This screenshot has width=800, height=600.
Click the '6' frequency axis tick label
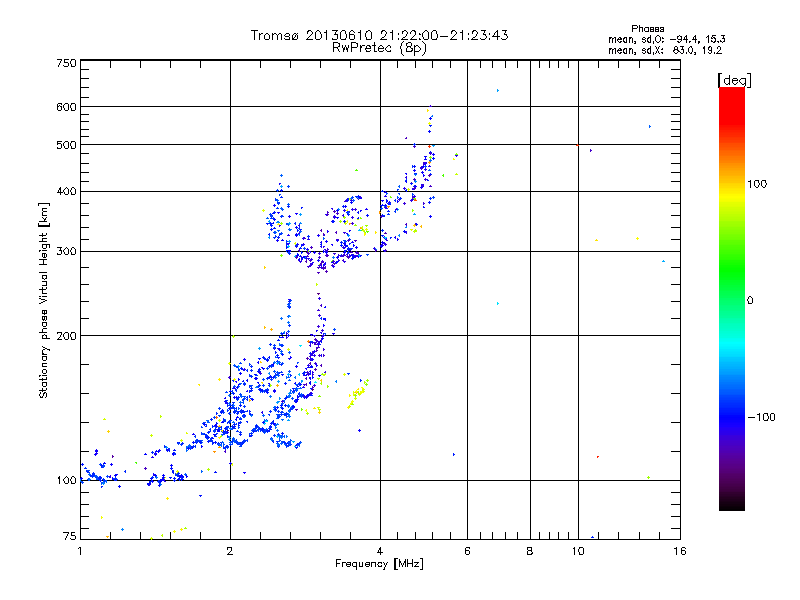pyautogui.click(x=467, y=551)
